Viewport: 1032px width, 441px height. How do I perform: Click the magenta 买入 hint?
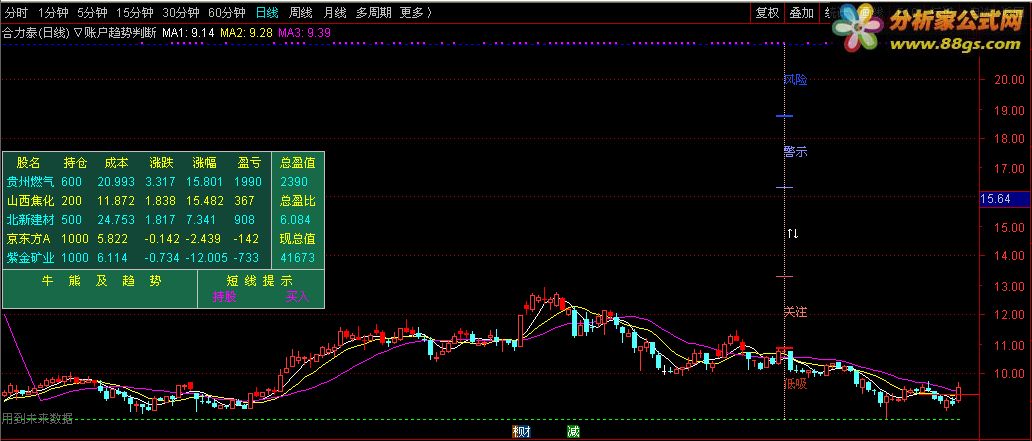tap(297, 297)
